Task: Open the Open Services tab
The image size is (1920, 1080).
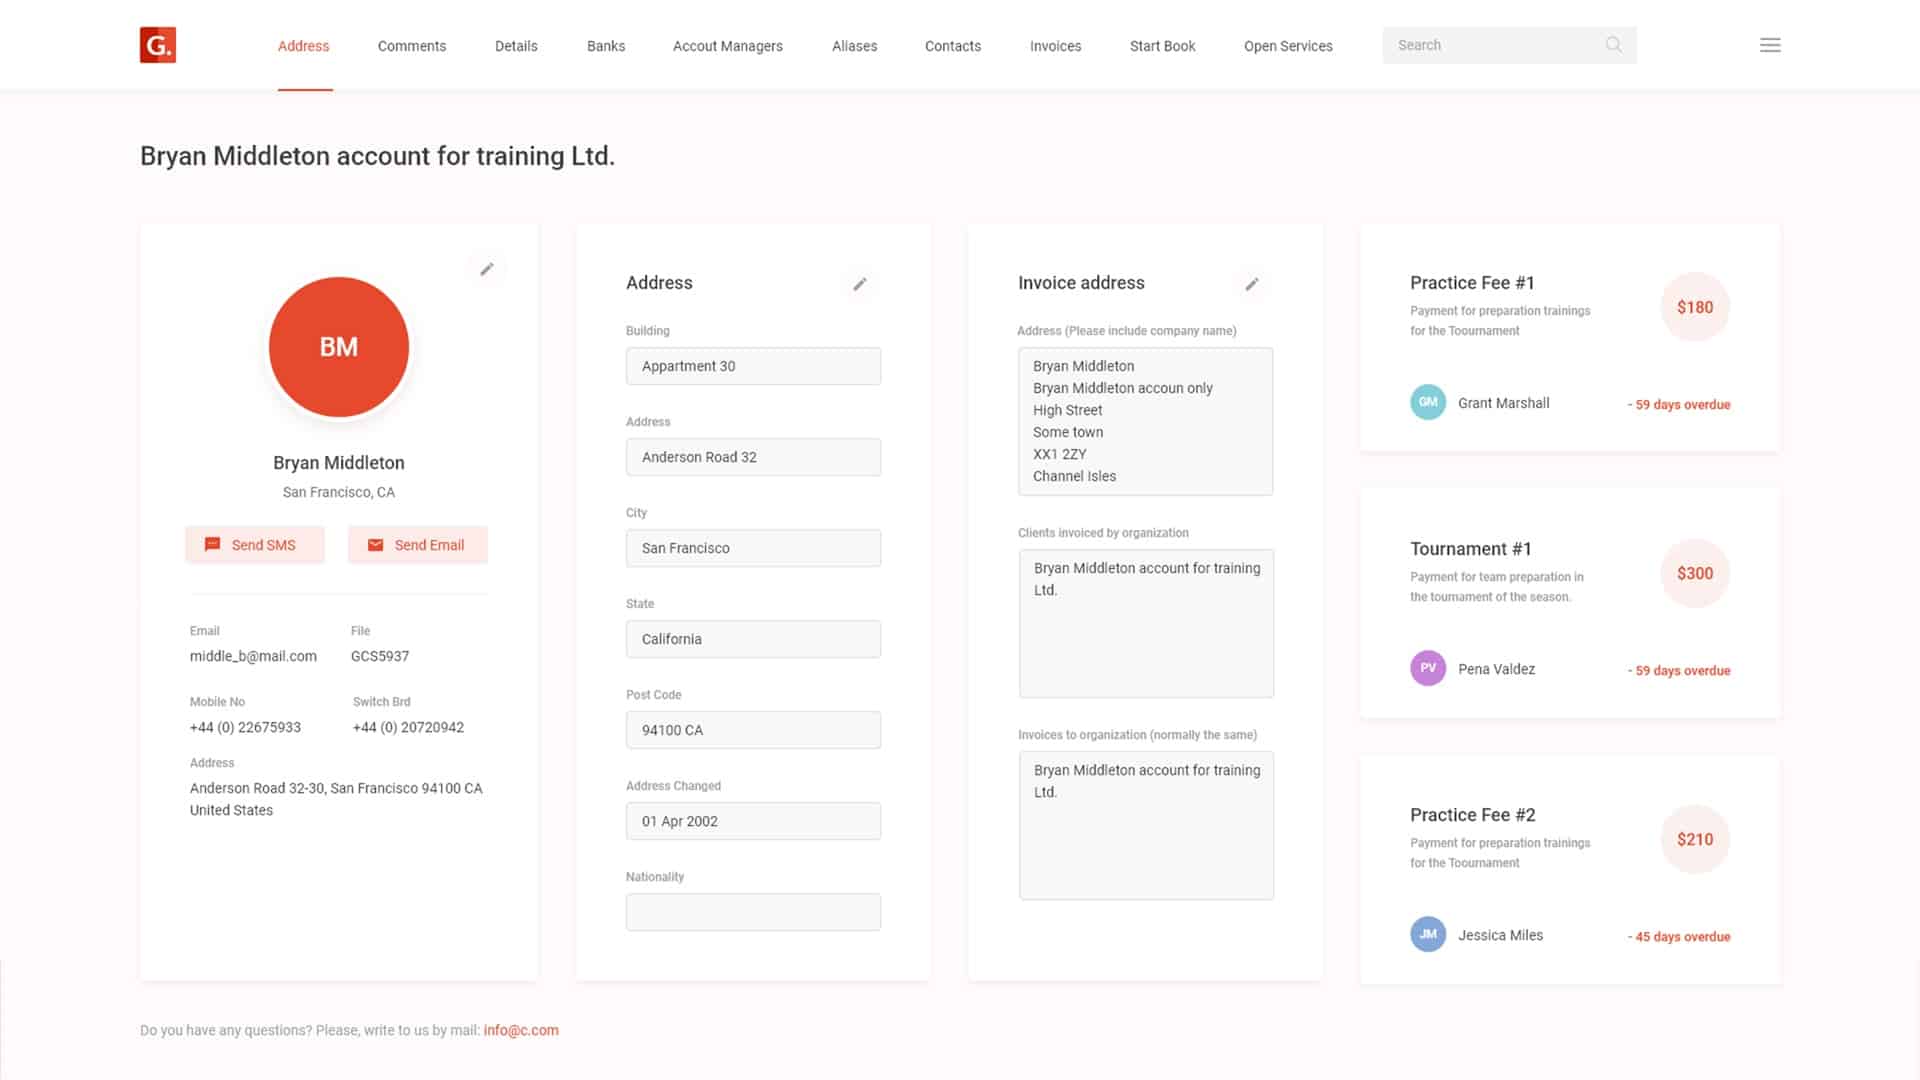Action: point(1288,46)
